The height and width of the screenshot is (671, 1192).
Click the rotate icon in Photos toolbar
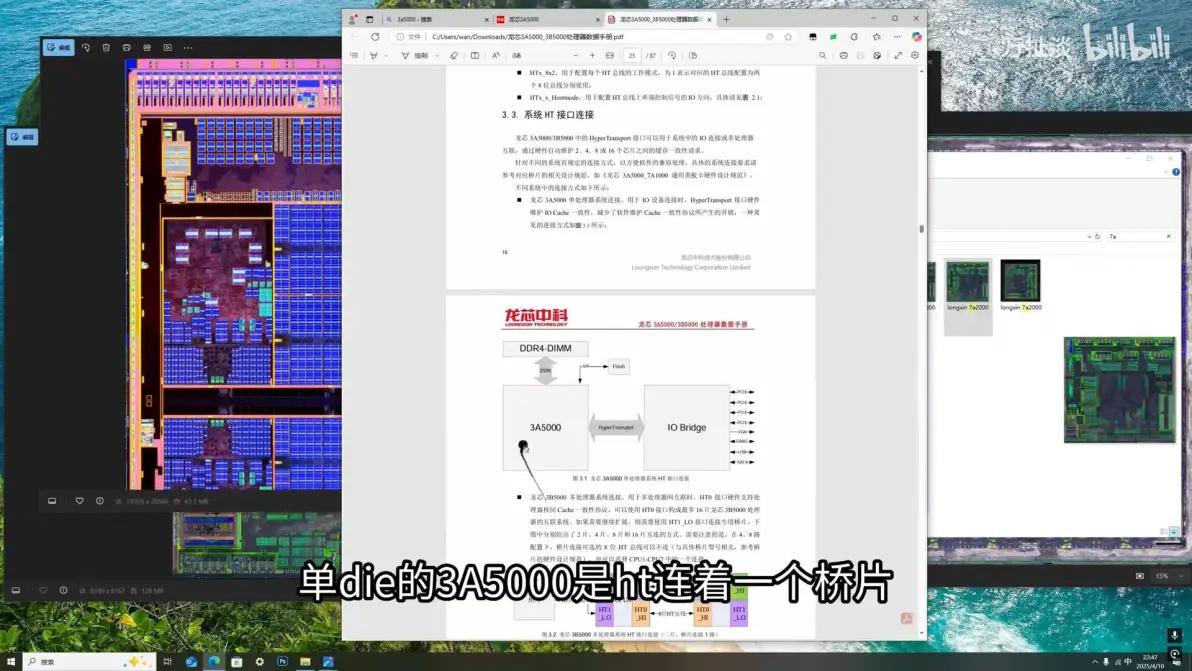click(x=86, y=47)
